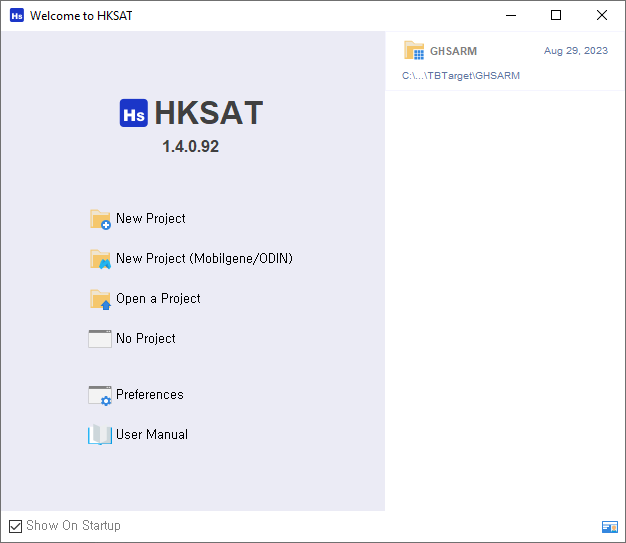Click the path C:\...\TBTarget\GHSARM

coord(461,76)
